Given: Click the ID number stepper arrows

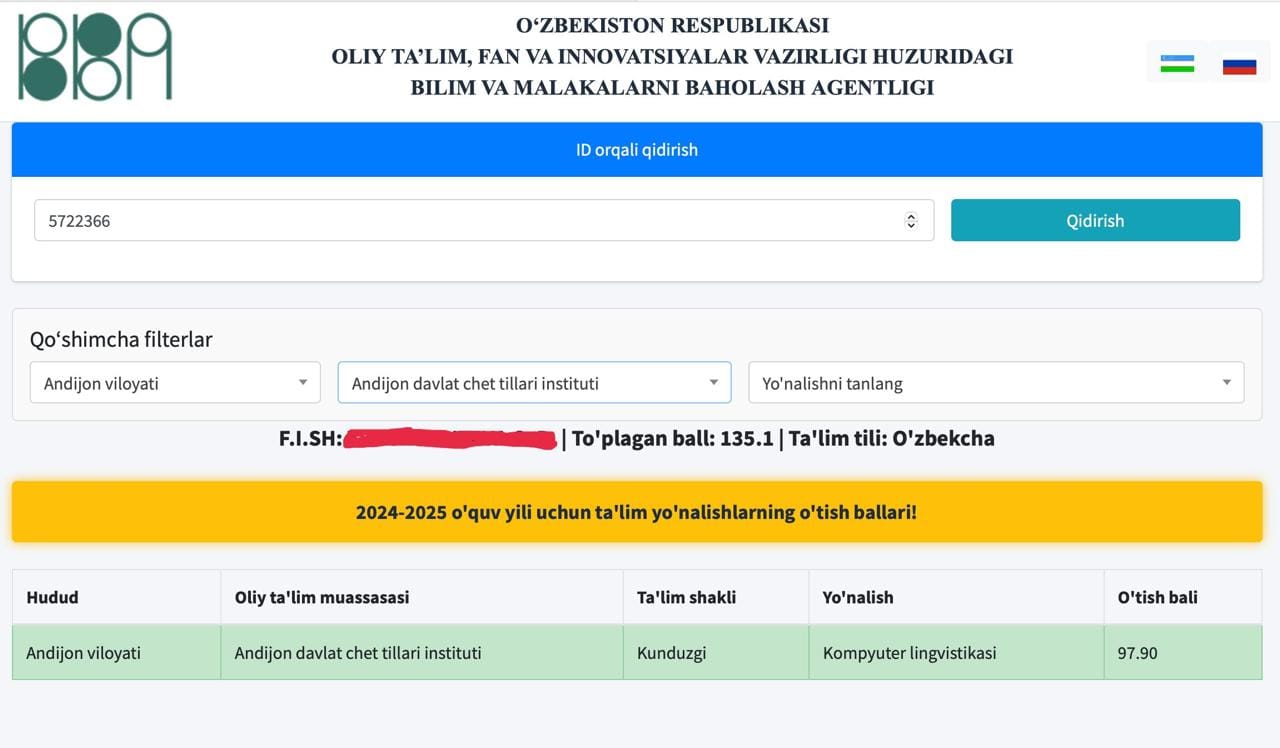Looking at the screenshot, I should [910, 221].
